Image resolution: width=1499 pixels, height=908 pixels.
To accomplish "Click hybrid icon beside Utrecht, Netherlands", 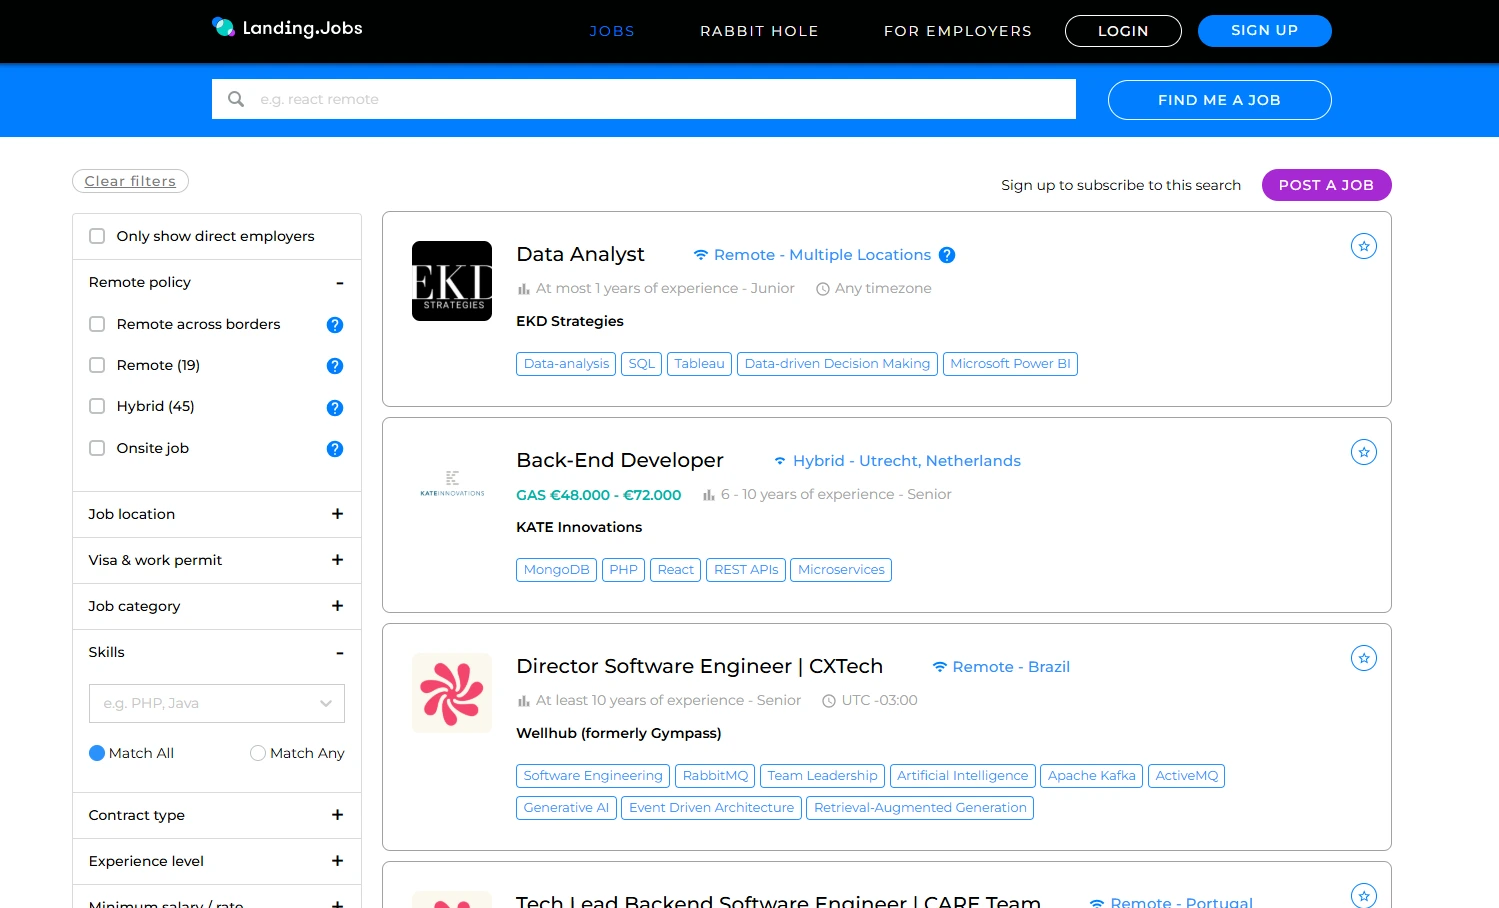I will [x=780, y=461].
